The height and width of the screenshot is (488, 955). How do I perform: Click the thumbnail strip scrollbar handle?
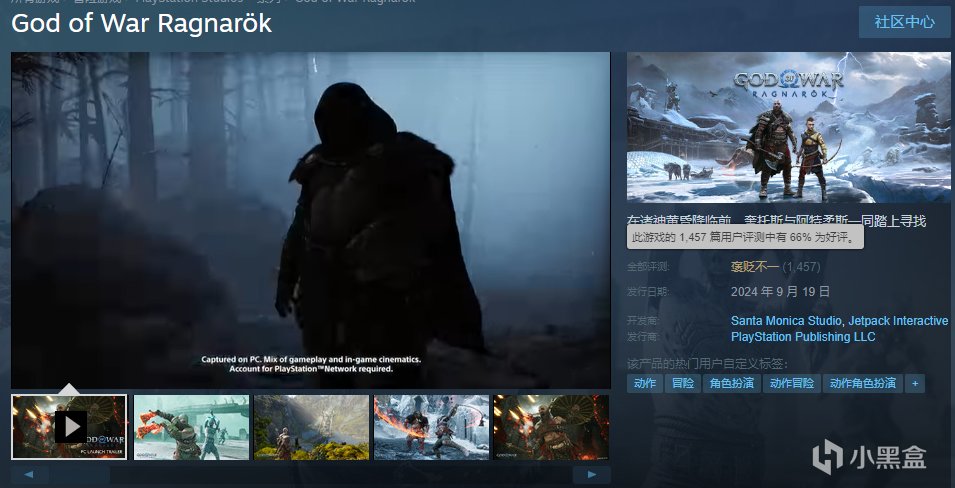pos(80,475)
